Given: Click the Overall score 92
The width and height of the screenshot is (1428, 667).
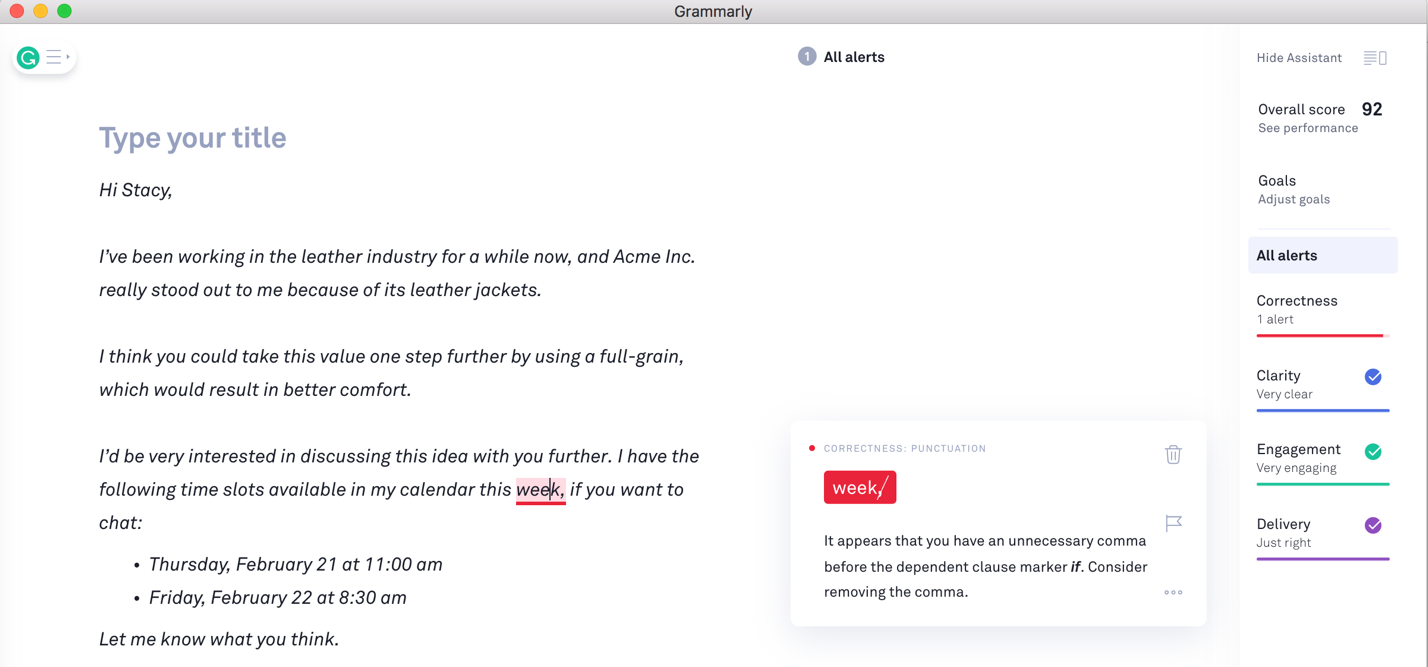Looking at the screenshot, I should (x=1320, y=109).
